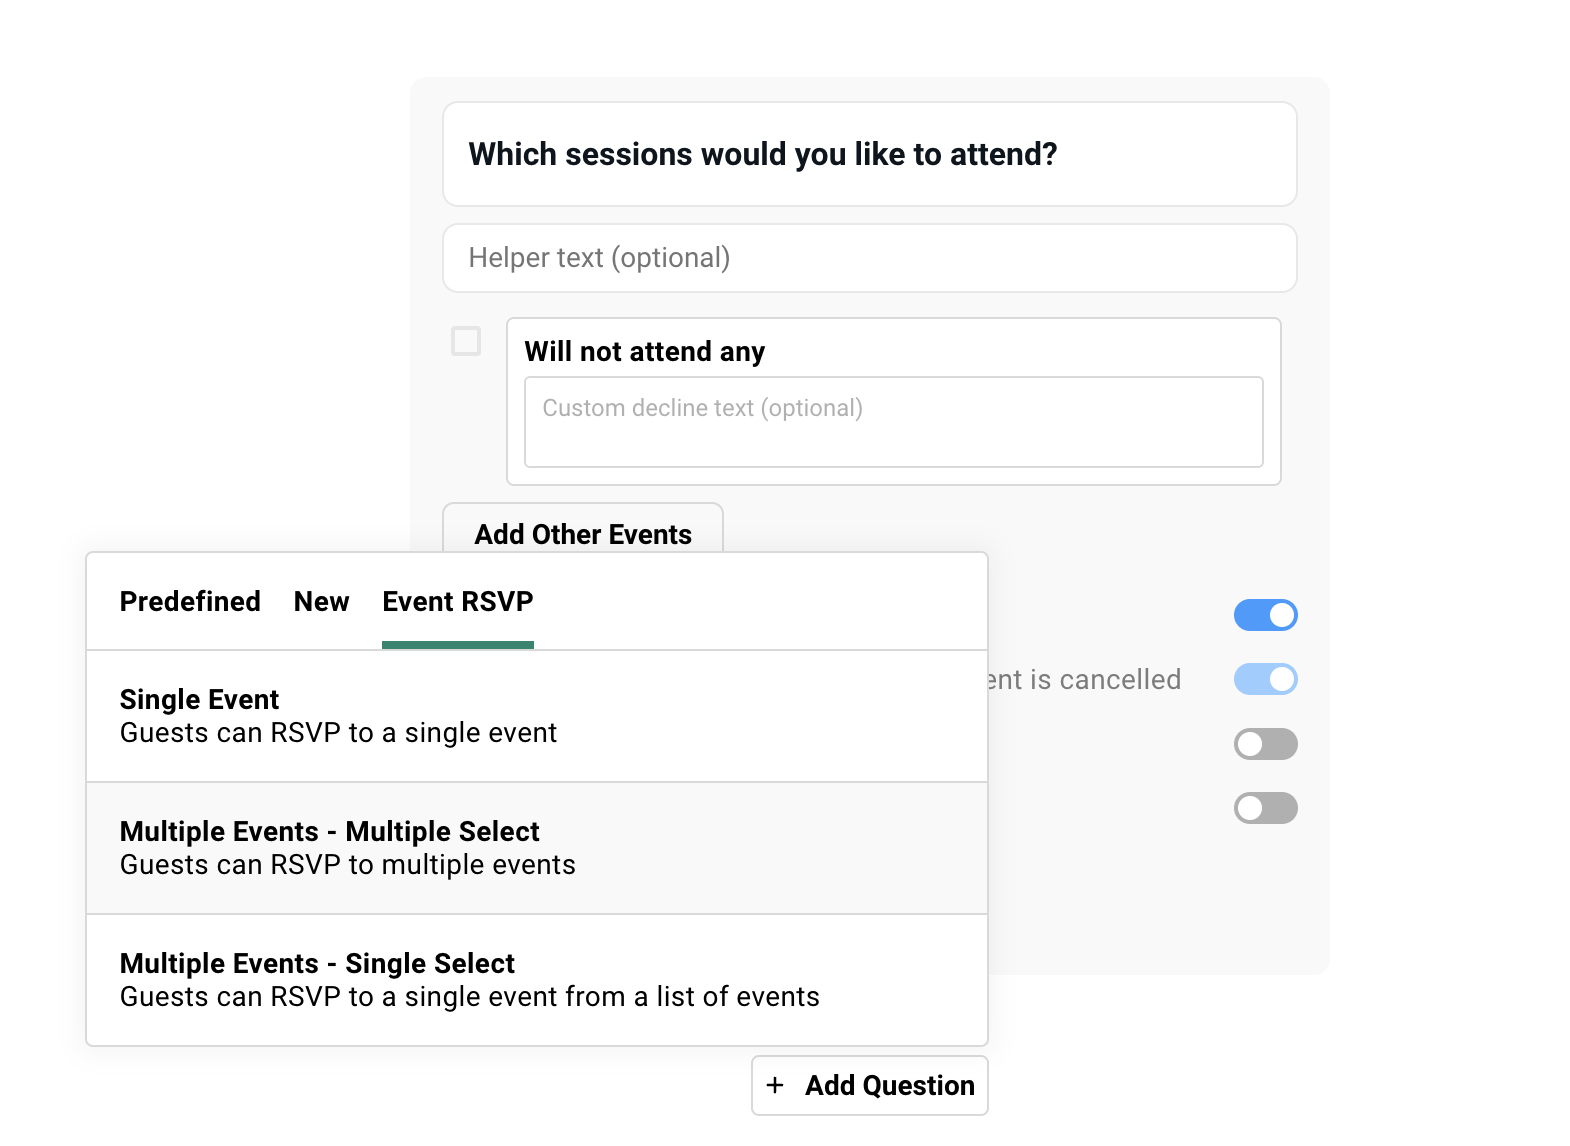Check the 'Will not attend any' checkbox
The height and width of the screenshot is (1146, 1570).
pos(464,342)
